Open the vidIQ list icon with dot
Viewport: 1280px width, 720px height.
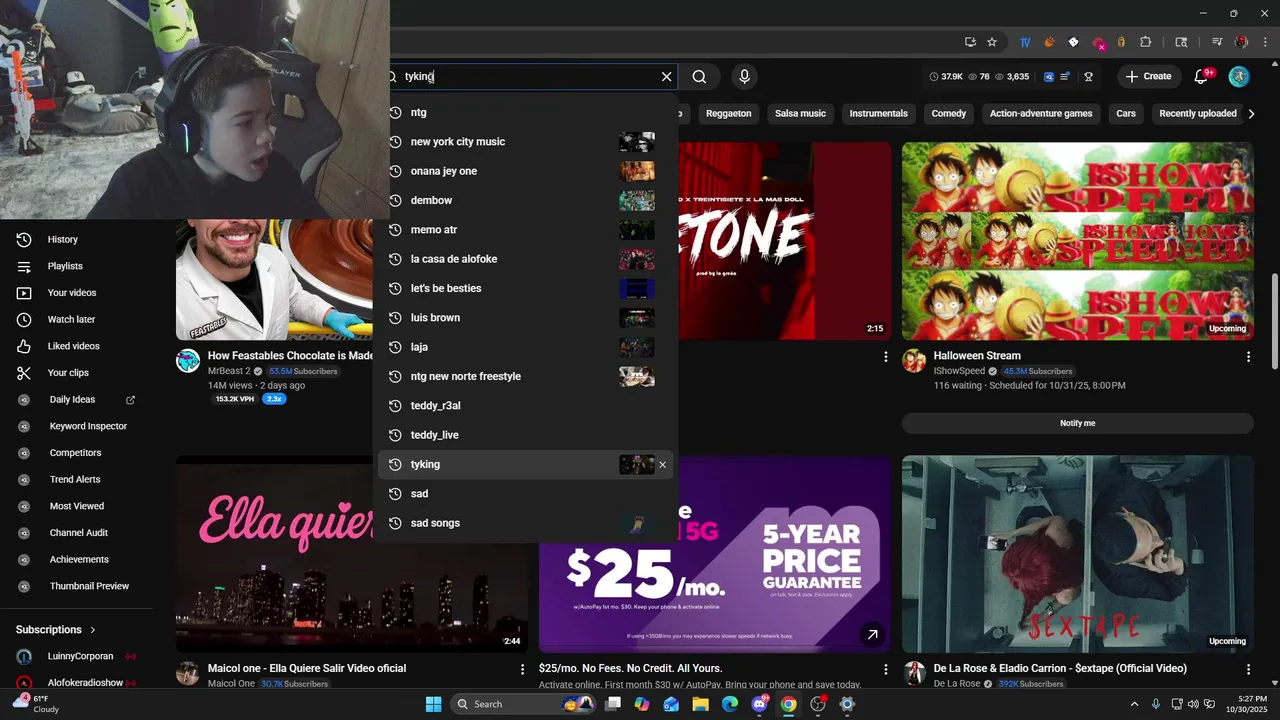[1066, 76]
